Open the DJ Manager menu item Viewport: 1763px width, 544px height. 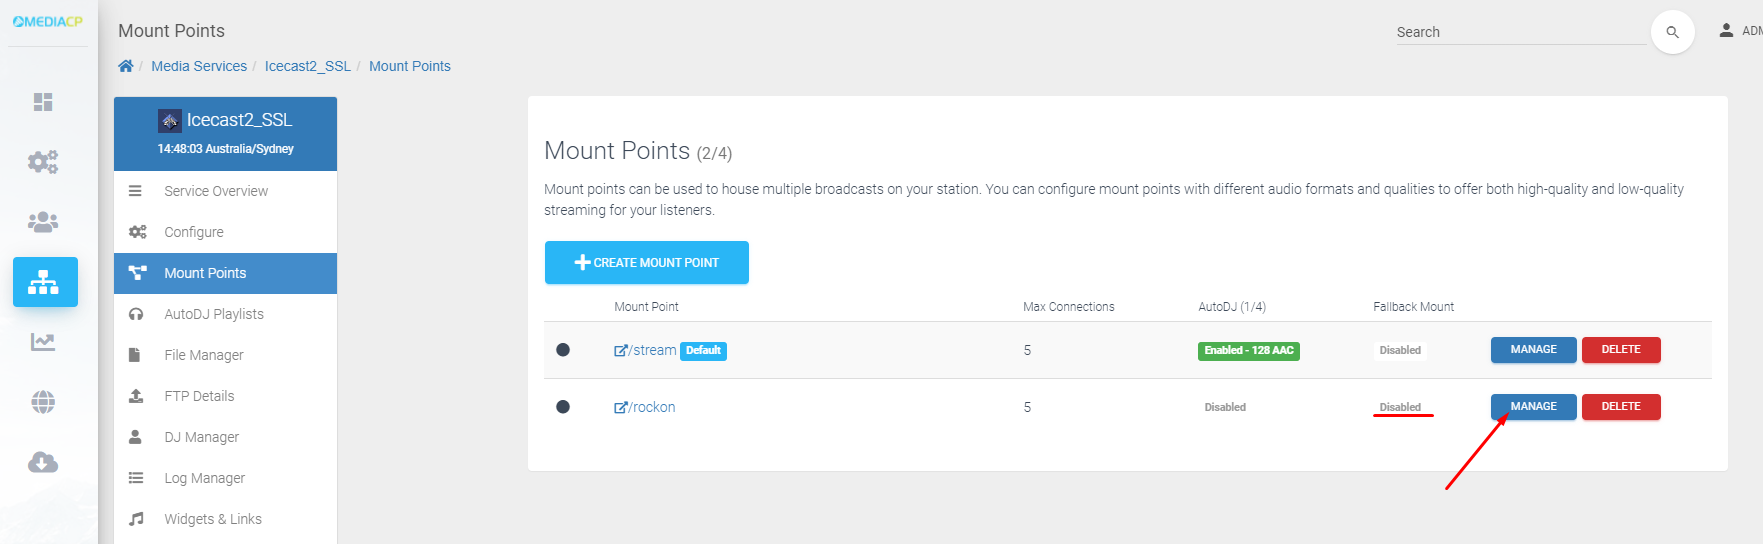[x=202, y=437]
